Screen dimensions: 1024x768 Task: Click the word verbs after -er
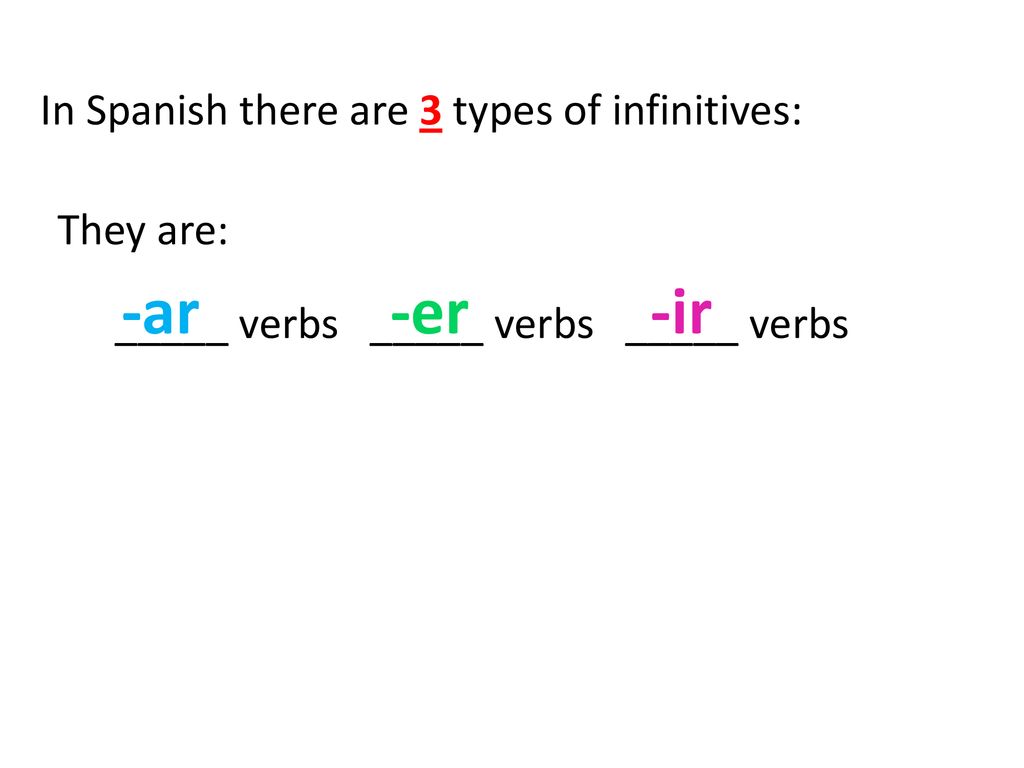[x=544, y=325]
